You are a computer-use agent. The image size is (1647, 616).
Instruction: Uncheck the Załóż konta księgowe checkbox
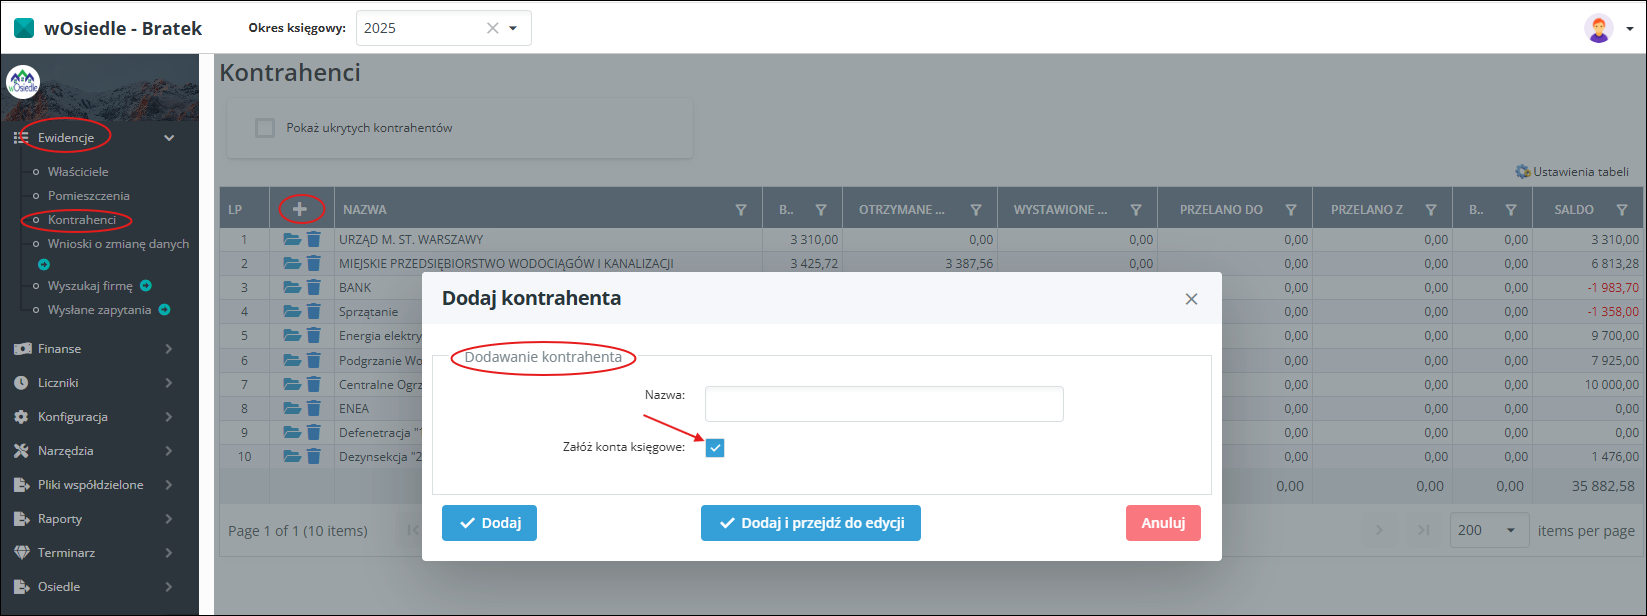714,447
